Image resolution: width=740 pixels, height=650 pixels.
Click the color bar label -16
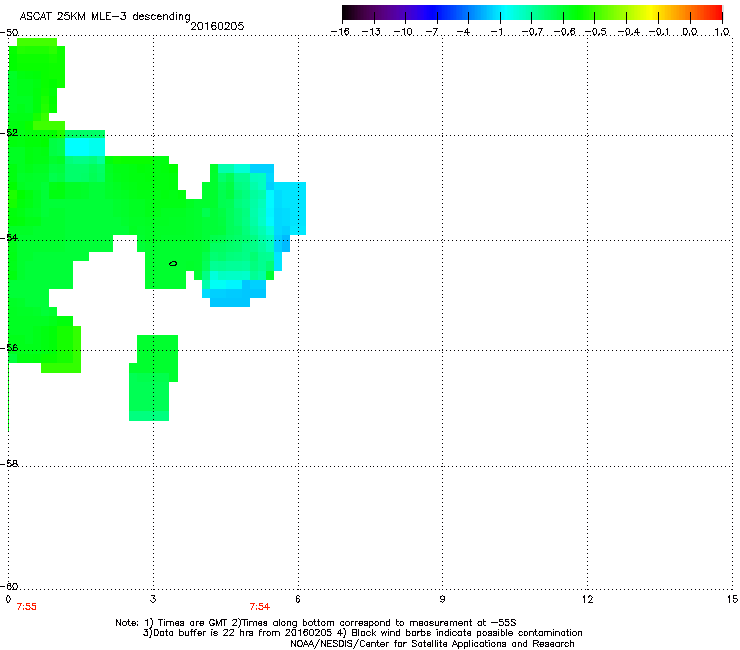(x=340, y=32)
